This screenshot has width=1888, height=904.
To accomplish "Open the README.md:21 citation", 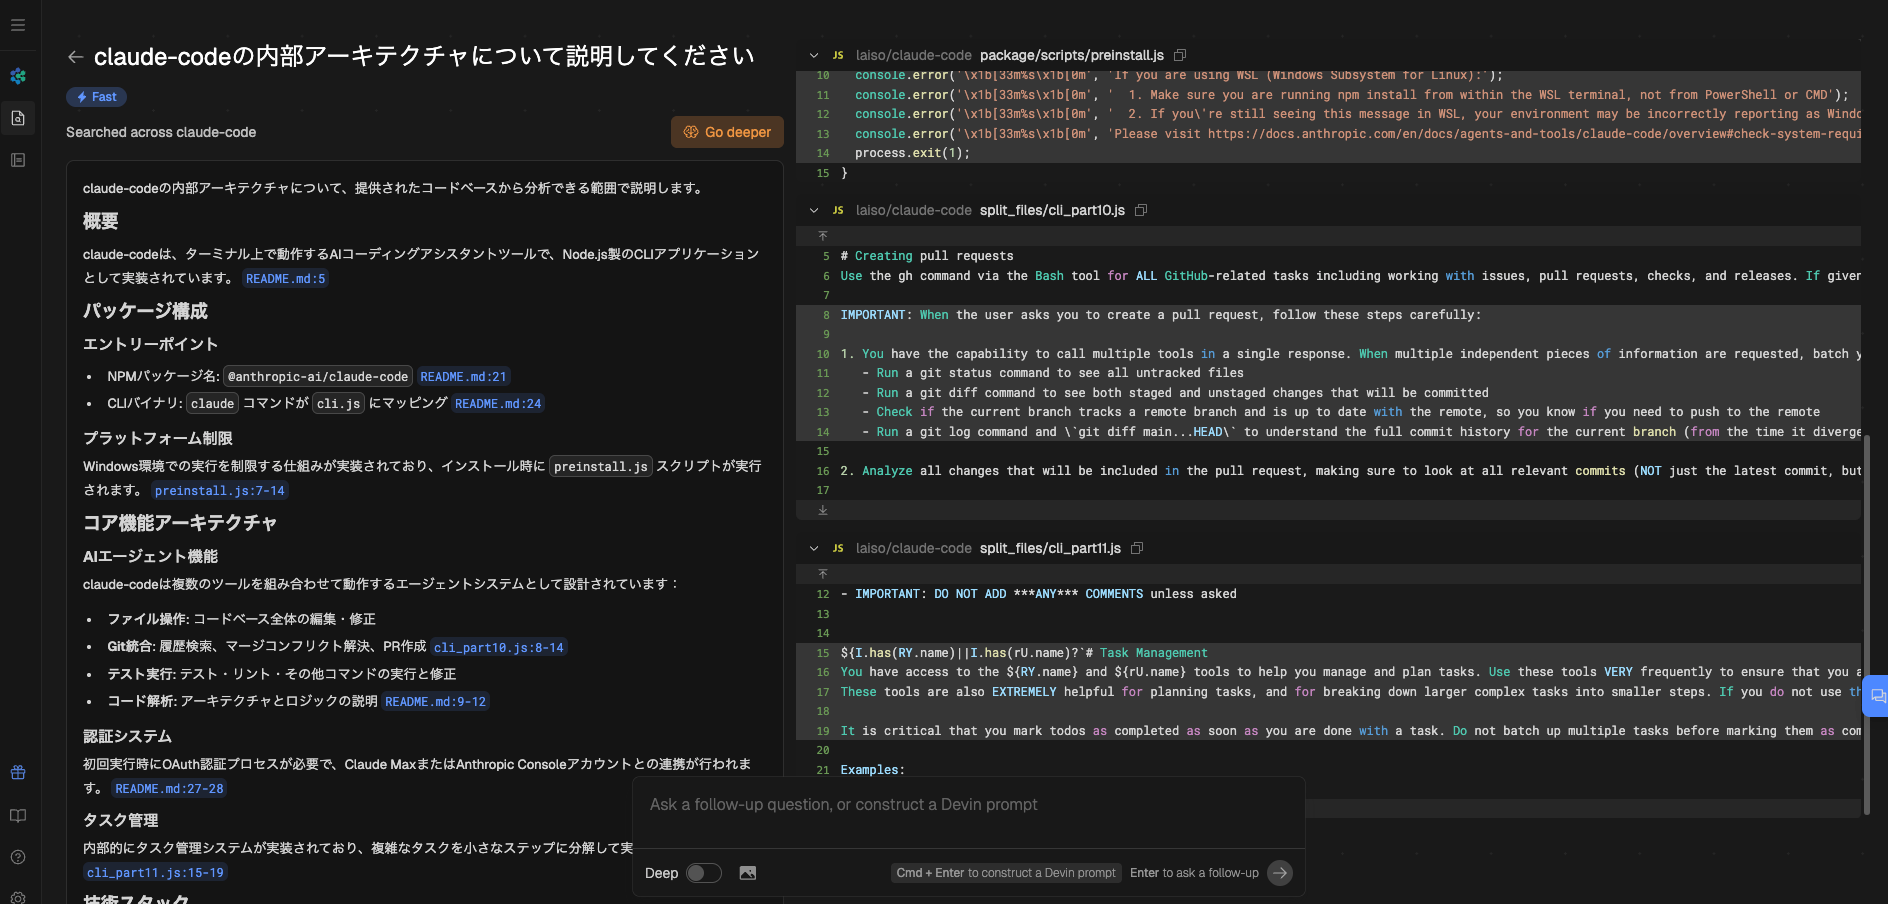I will pyautogui.click(x=463, y=377).
